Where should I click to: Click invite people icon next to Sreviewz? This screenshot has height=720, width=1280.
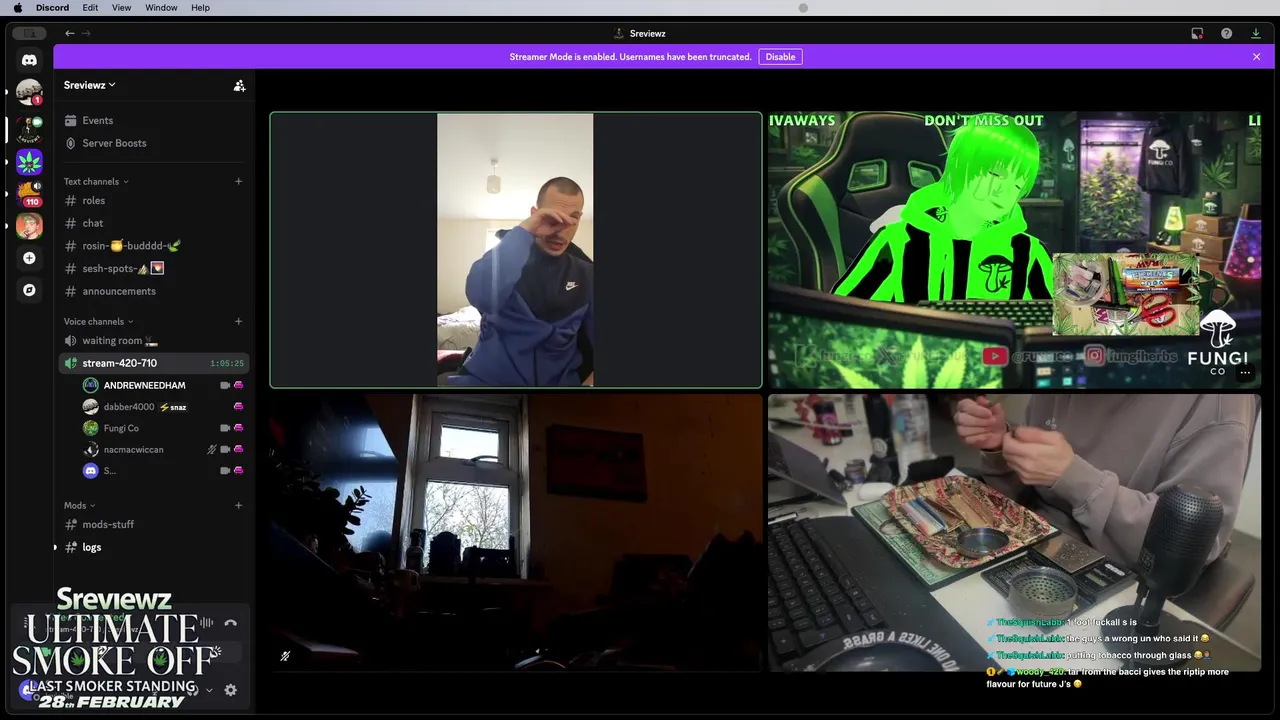pyautogui.click(x=239, y=86)
